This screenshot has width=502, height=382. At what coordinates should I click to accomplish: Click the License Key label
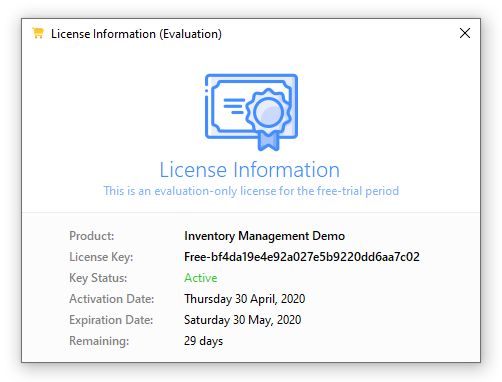point(101,257)
